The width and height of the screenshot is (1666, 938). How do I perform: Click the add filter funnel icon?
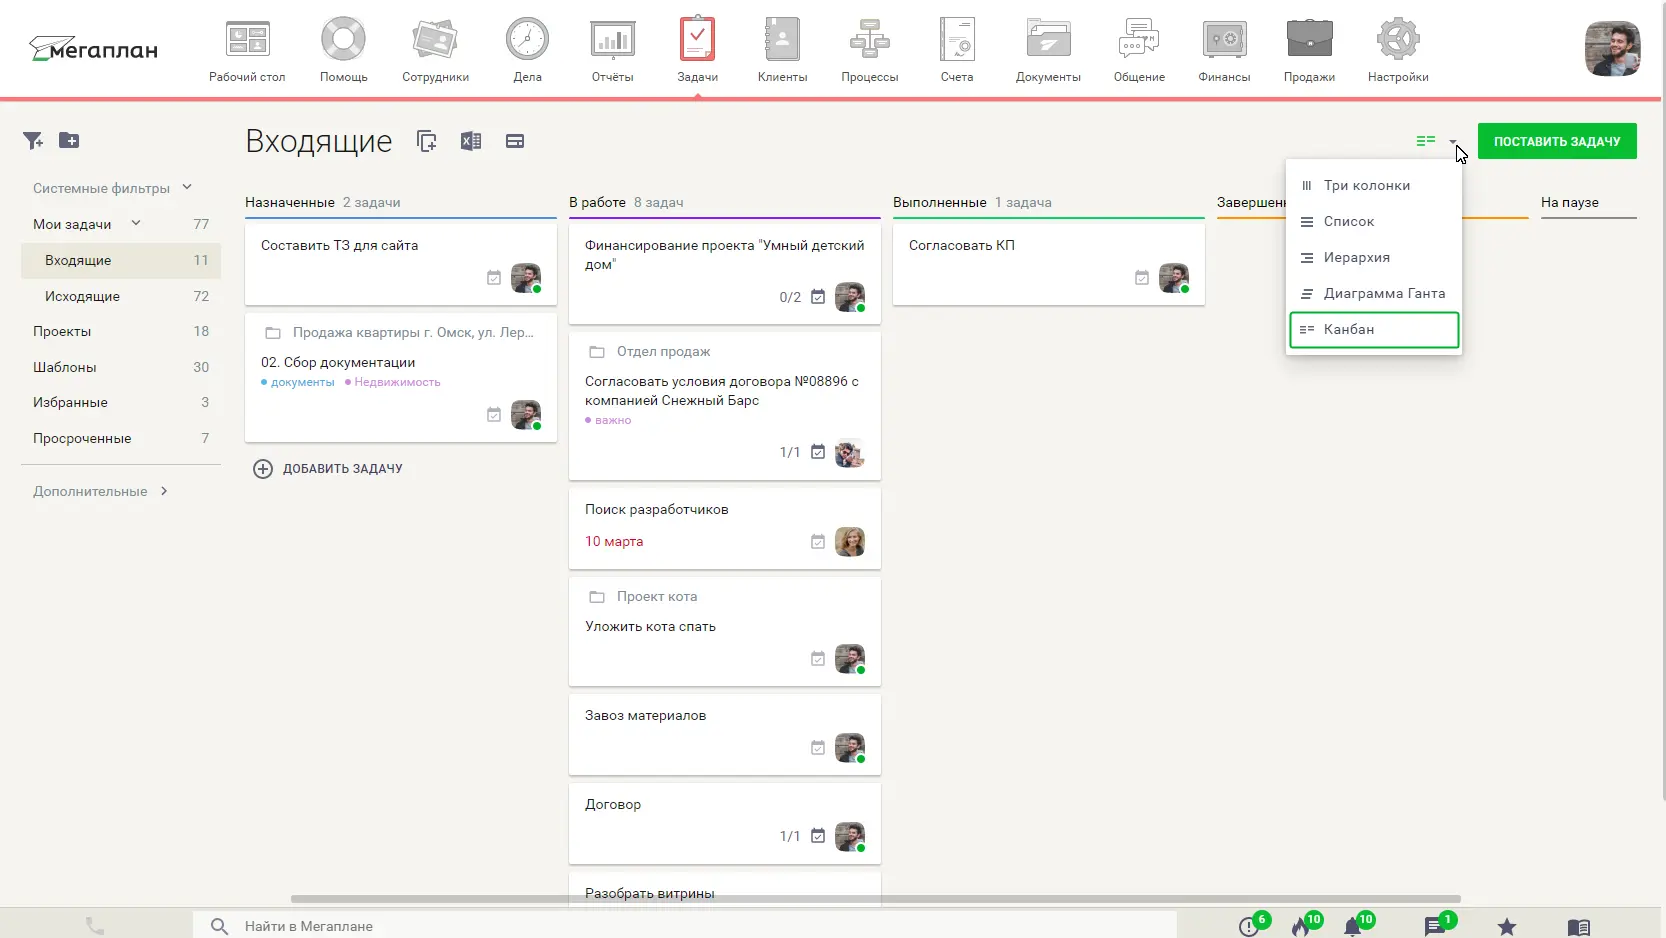[33, 141]
